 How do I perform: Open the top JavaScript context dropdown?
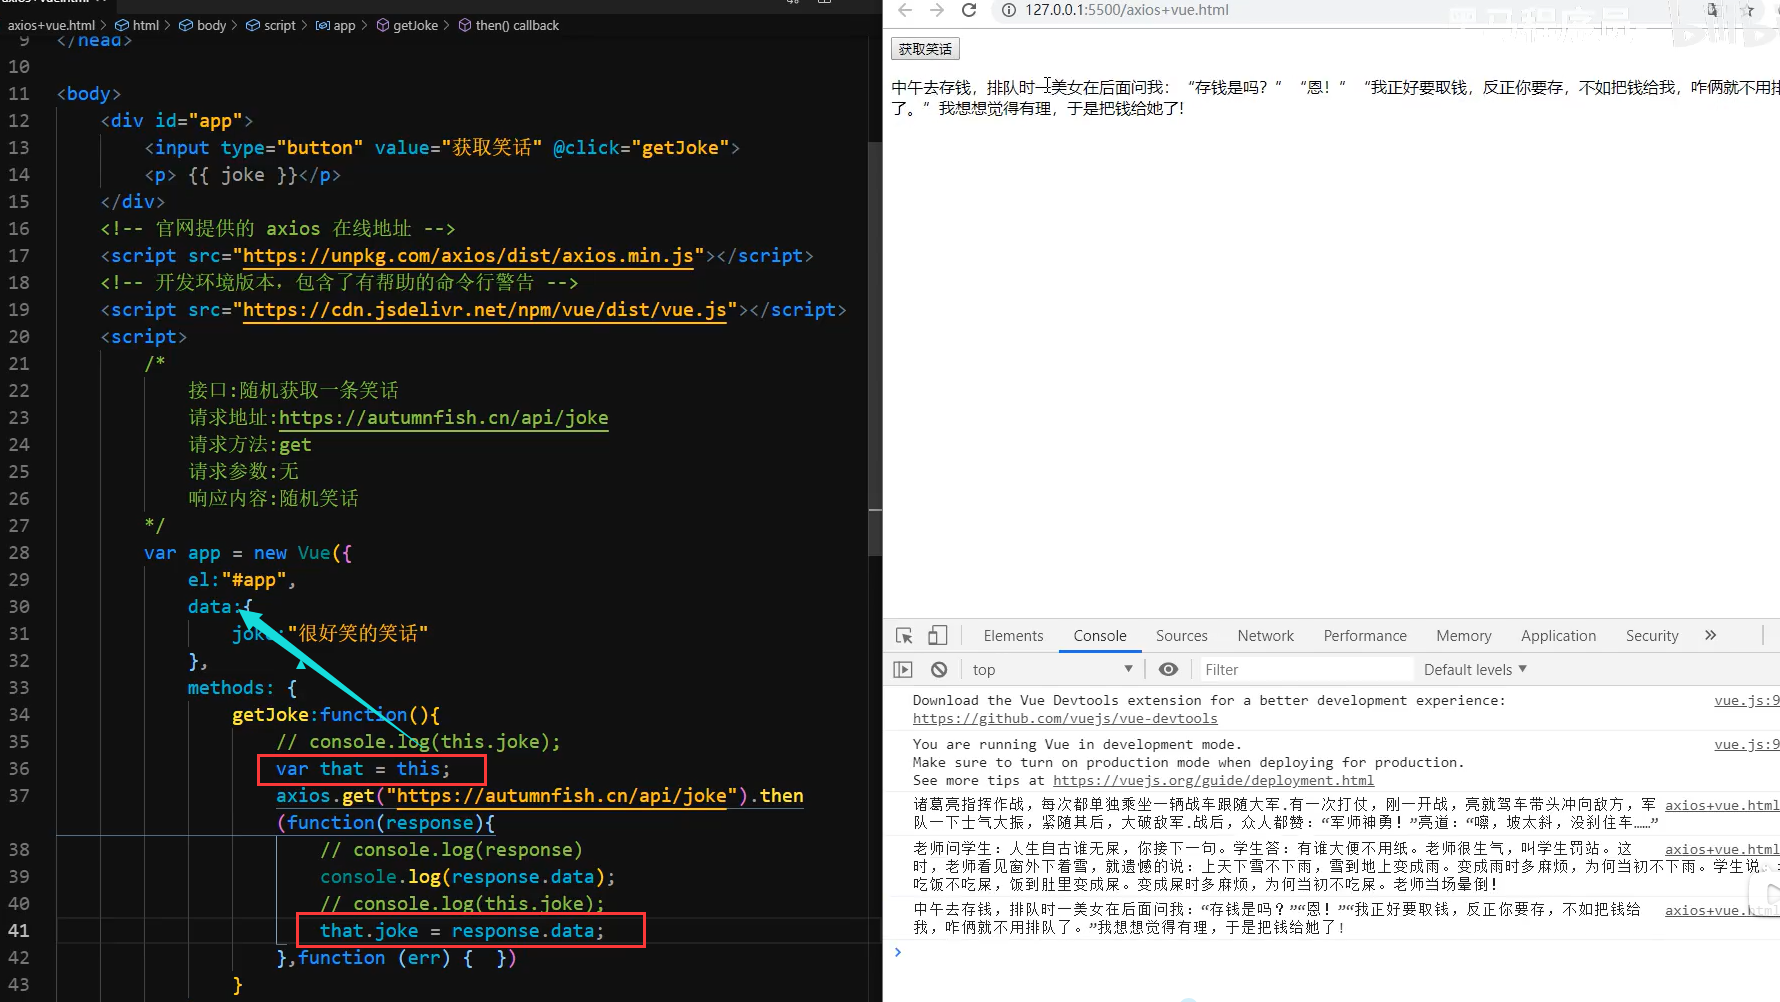click(1051, 669)
